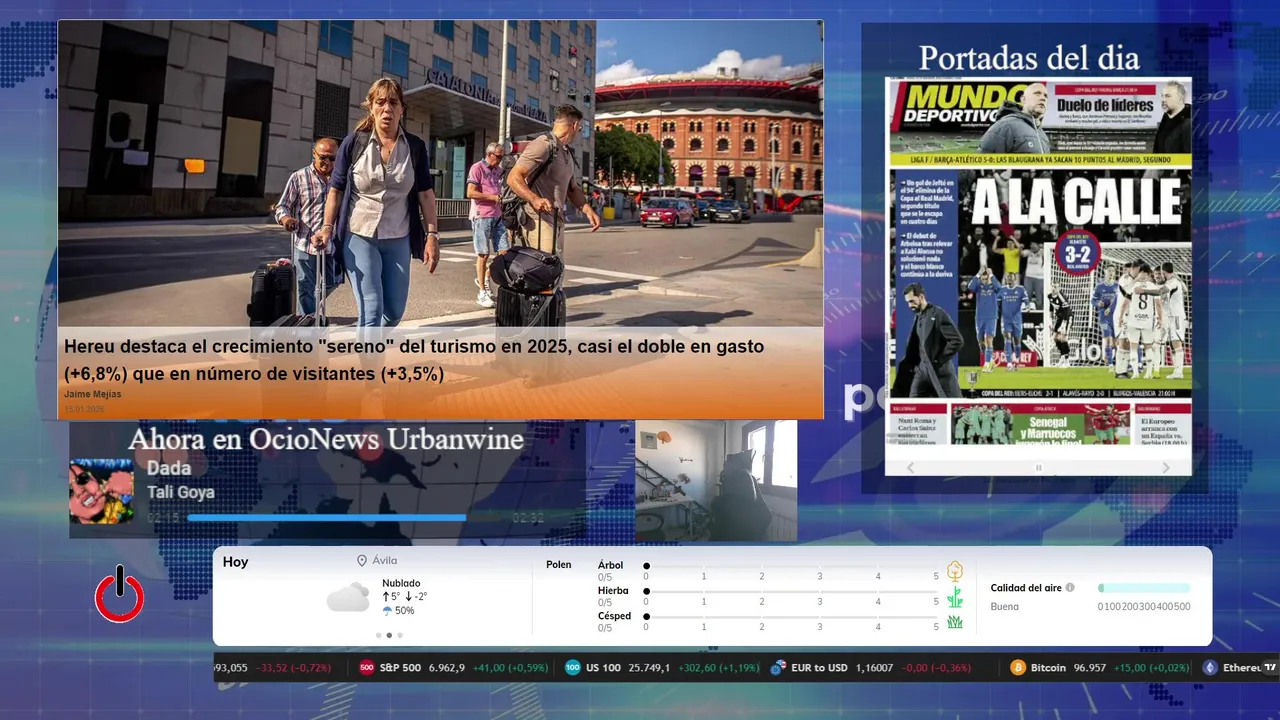1280x720 pixels.
Task: Click the S&P 500 ticker label
Action: pyautogui.click(x=400, y=667)
